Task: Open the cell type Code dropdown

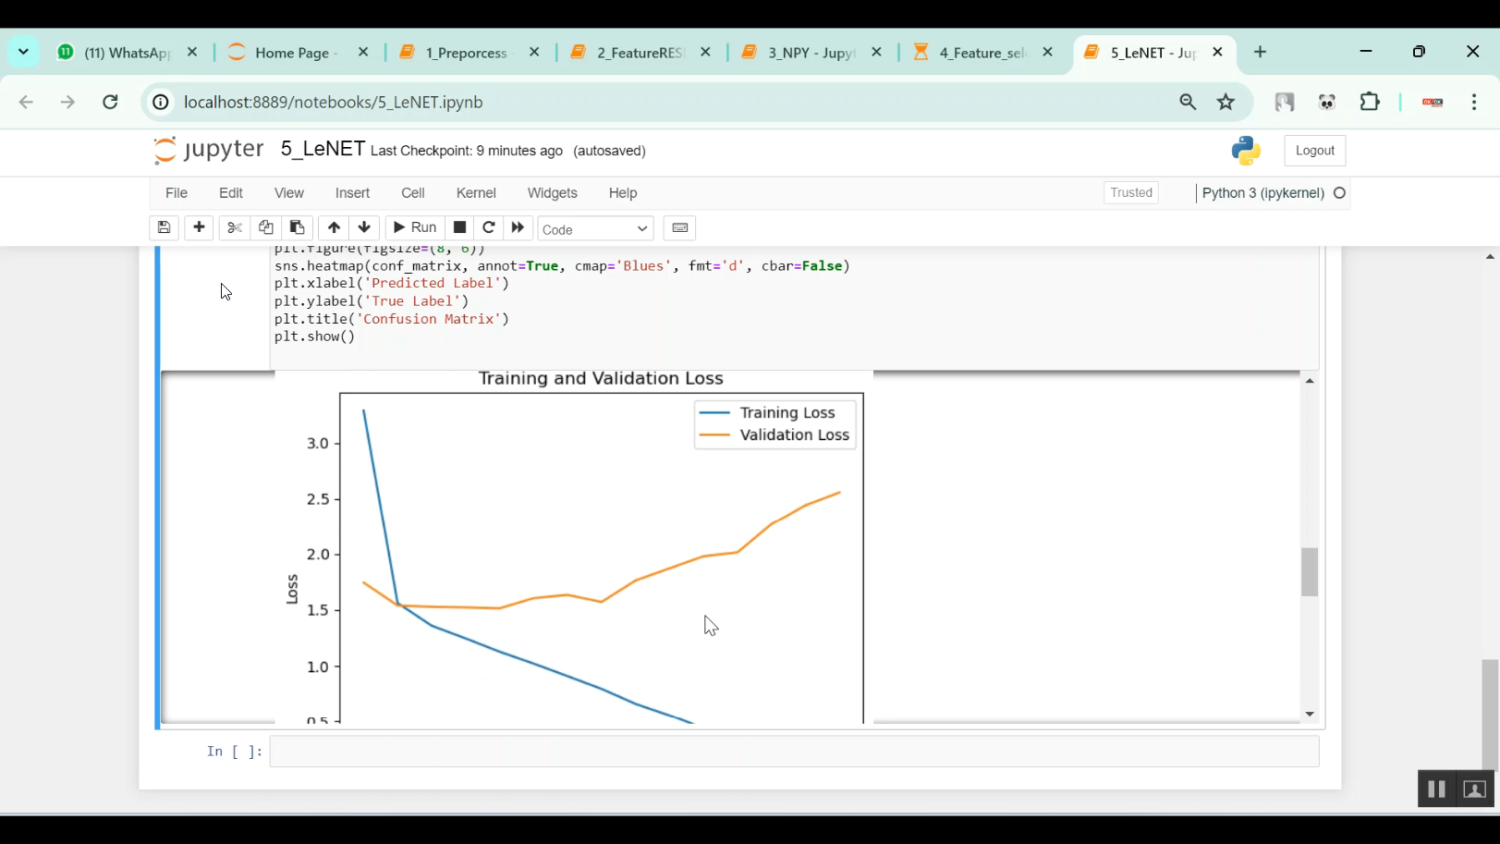Action: pos(595,229)
